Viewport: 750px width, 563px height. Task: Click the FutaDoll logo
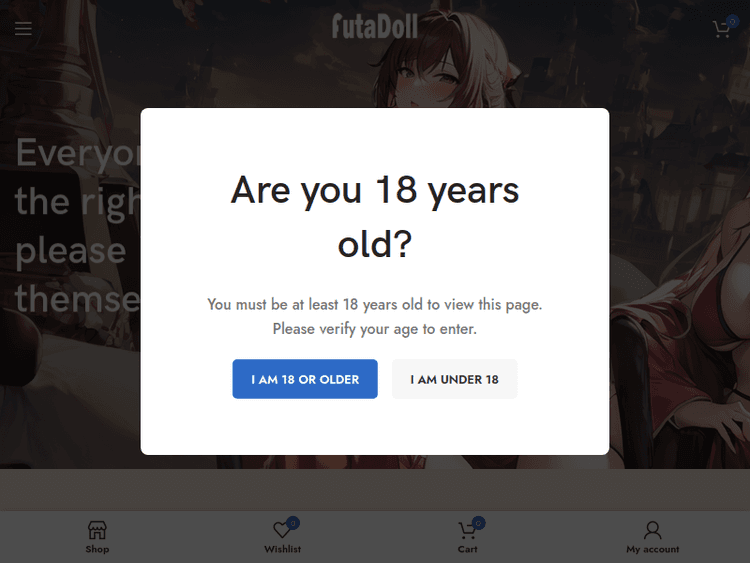point(375,26)
